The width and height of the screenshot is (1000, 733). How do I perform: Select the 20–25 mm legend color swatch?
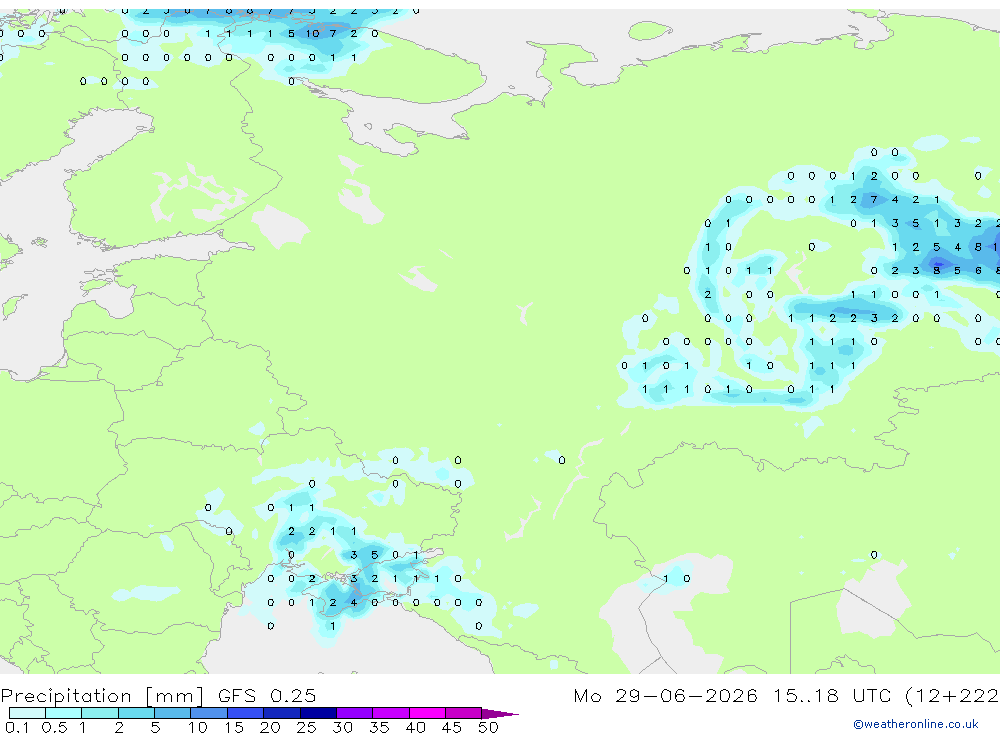(x=281, y=713)
